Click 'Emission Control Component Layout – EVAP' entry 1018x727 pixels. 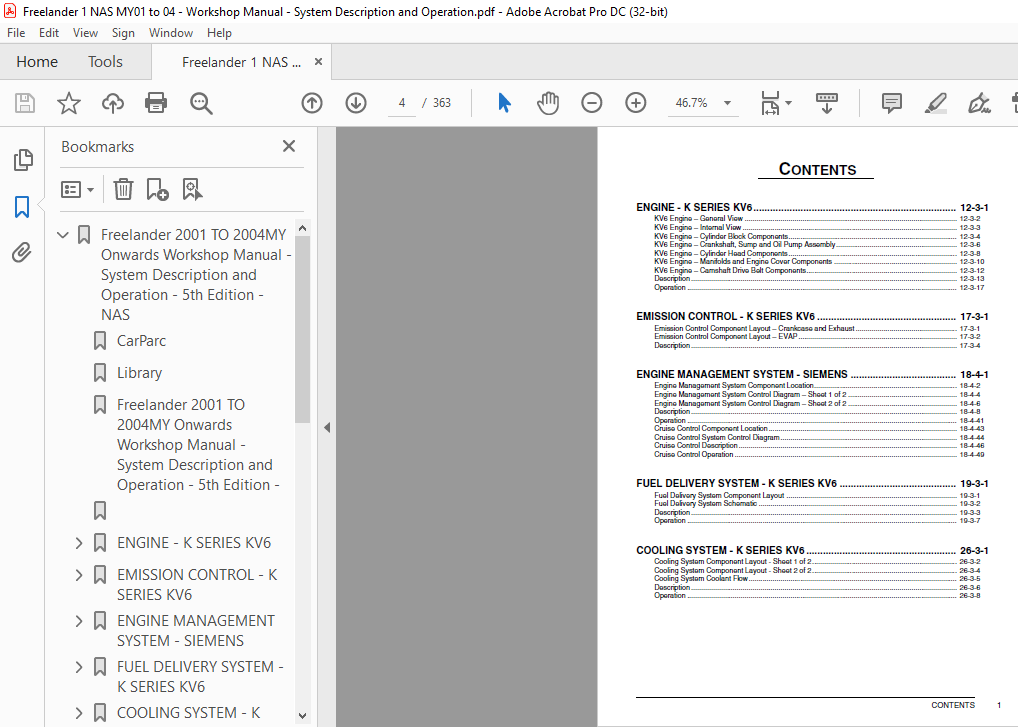tap(725, 337)
